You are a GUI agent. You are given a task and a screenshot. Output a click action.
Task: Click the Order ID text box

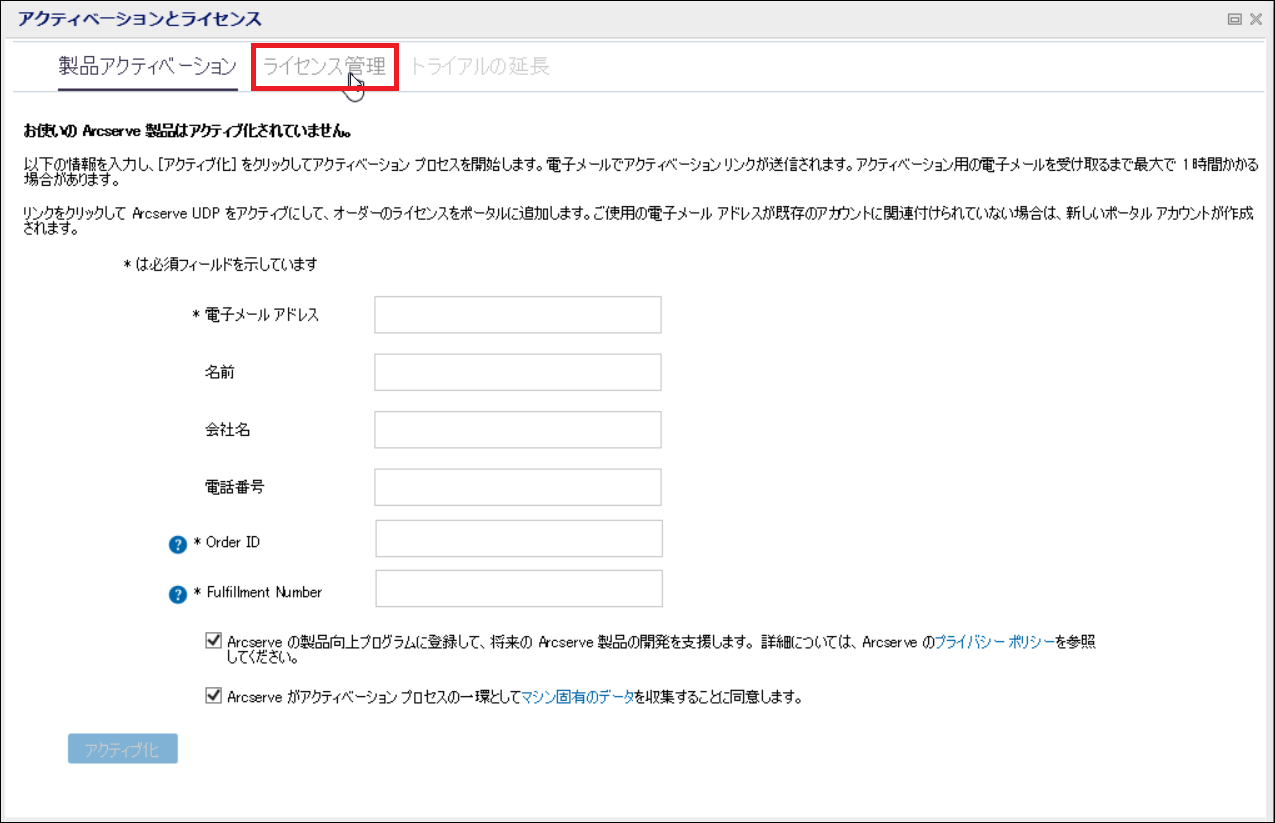519,538
